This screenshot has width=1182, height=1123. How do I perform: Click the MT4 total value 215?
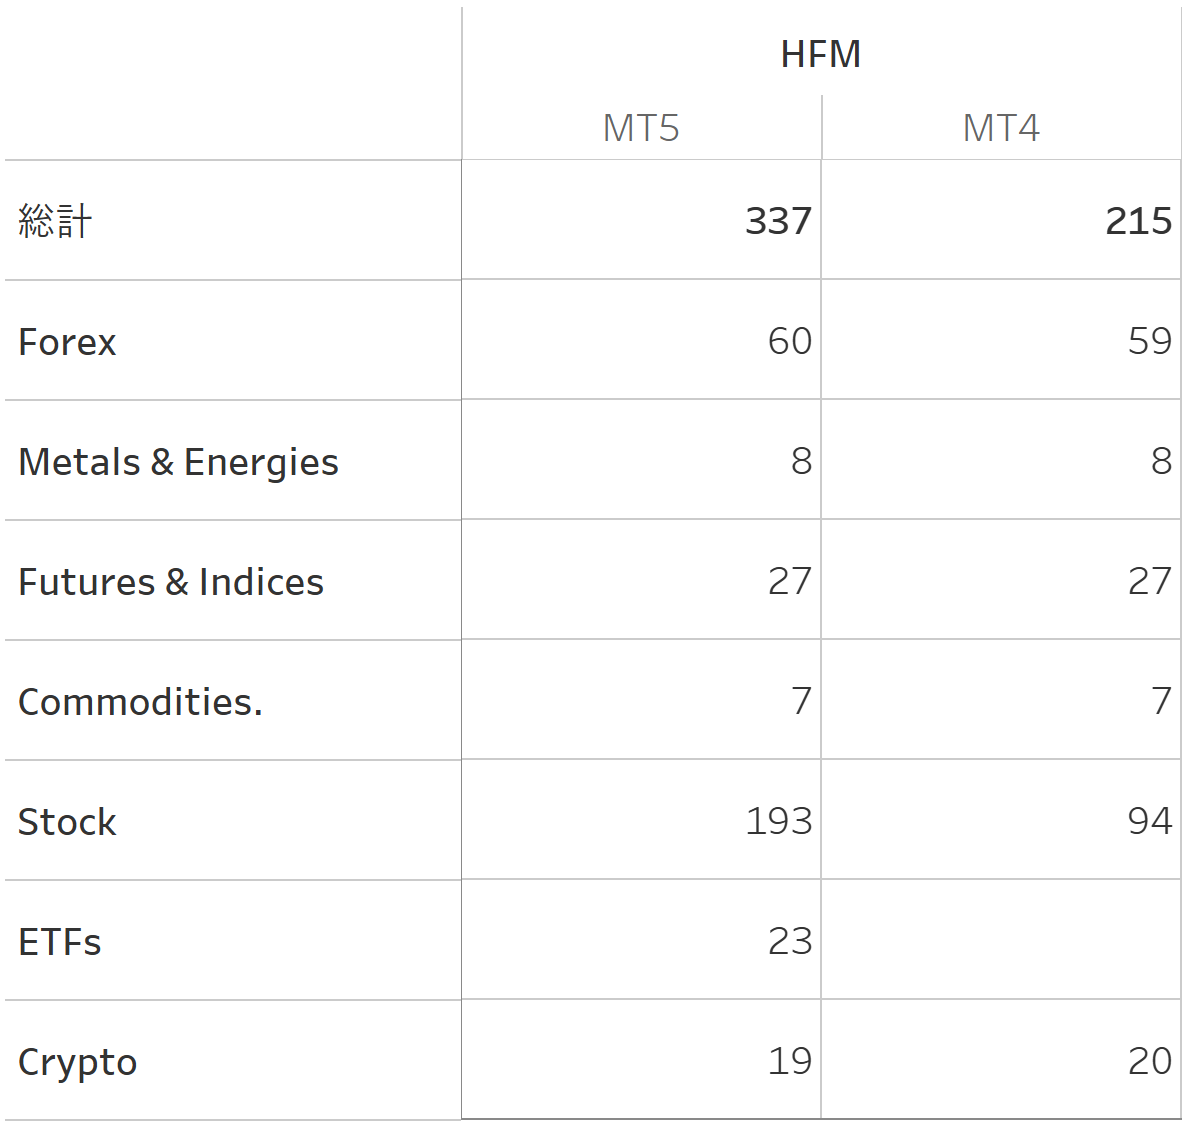1138,221
